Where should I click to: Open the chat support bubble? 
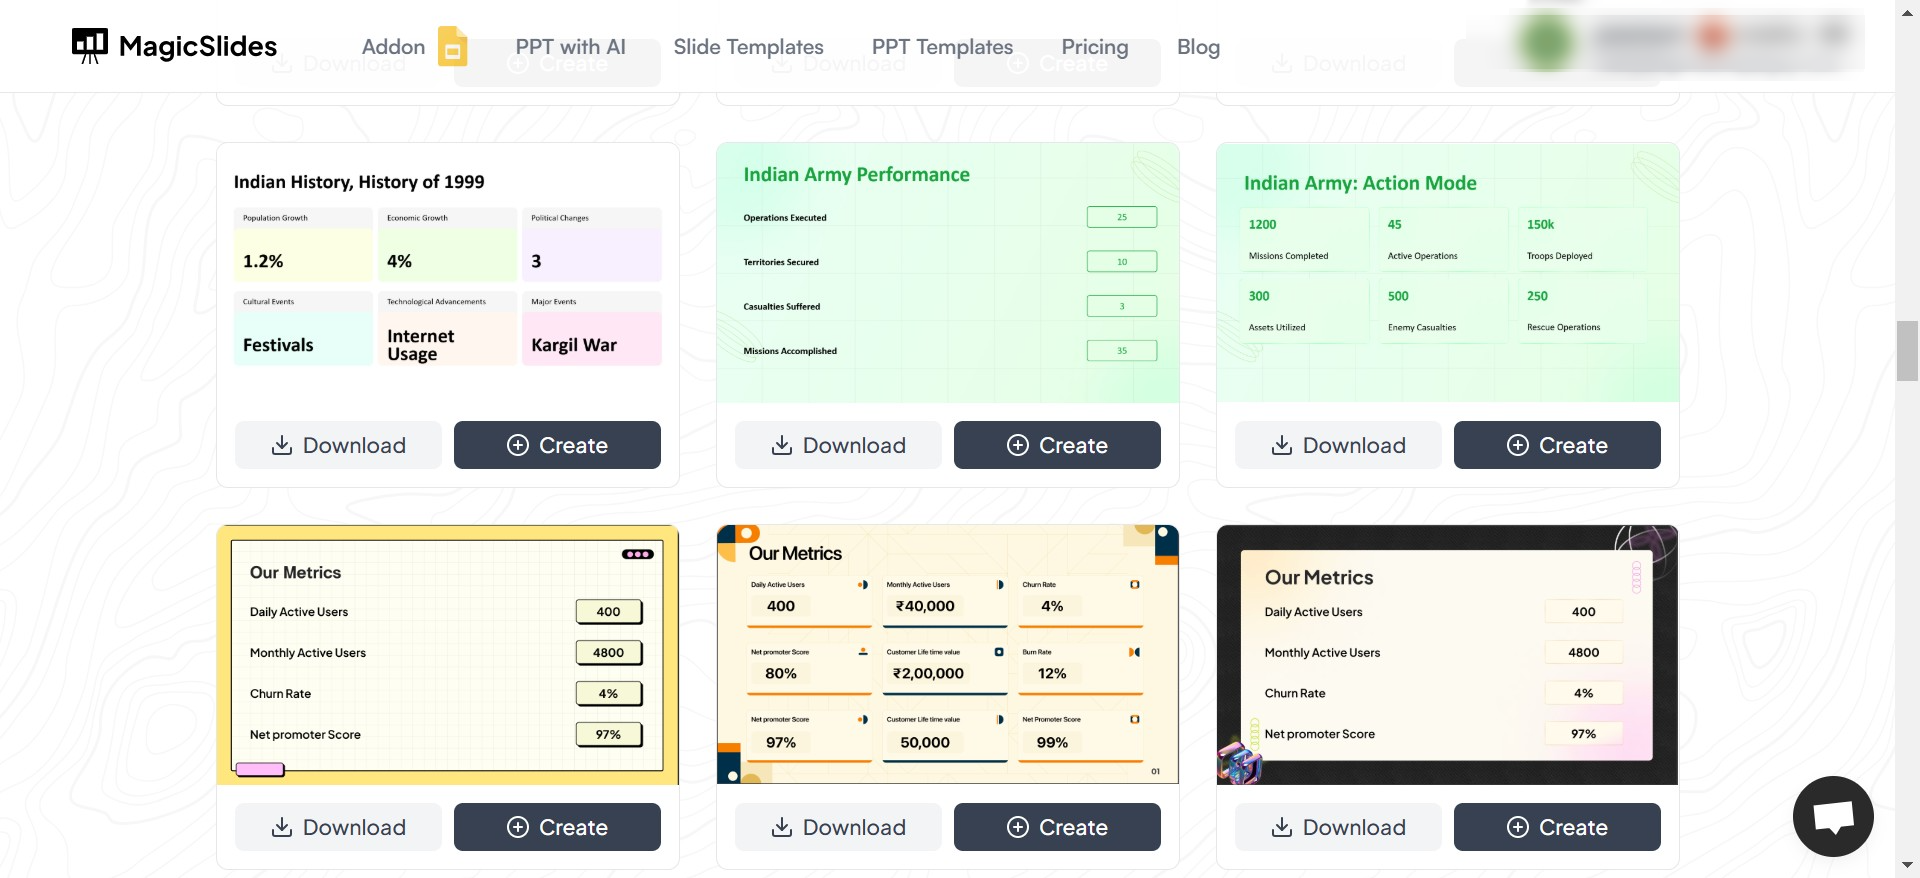1833,816
